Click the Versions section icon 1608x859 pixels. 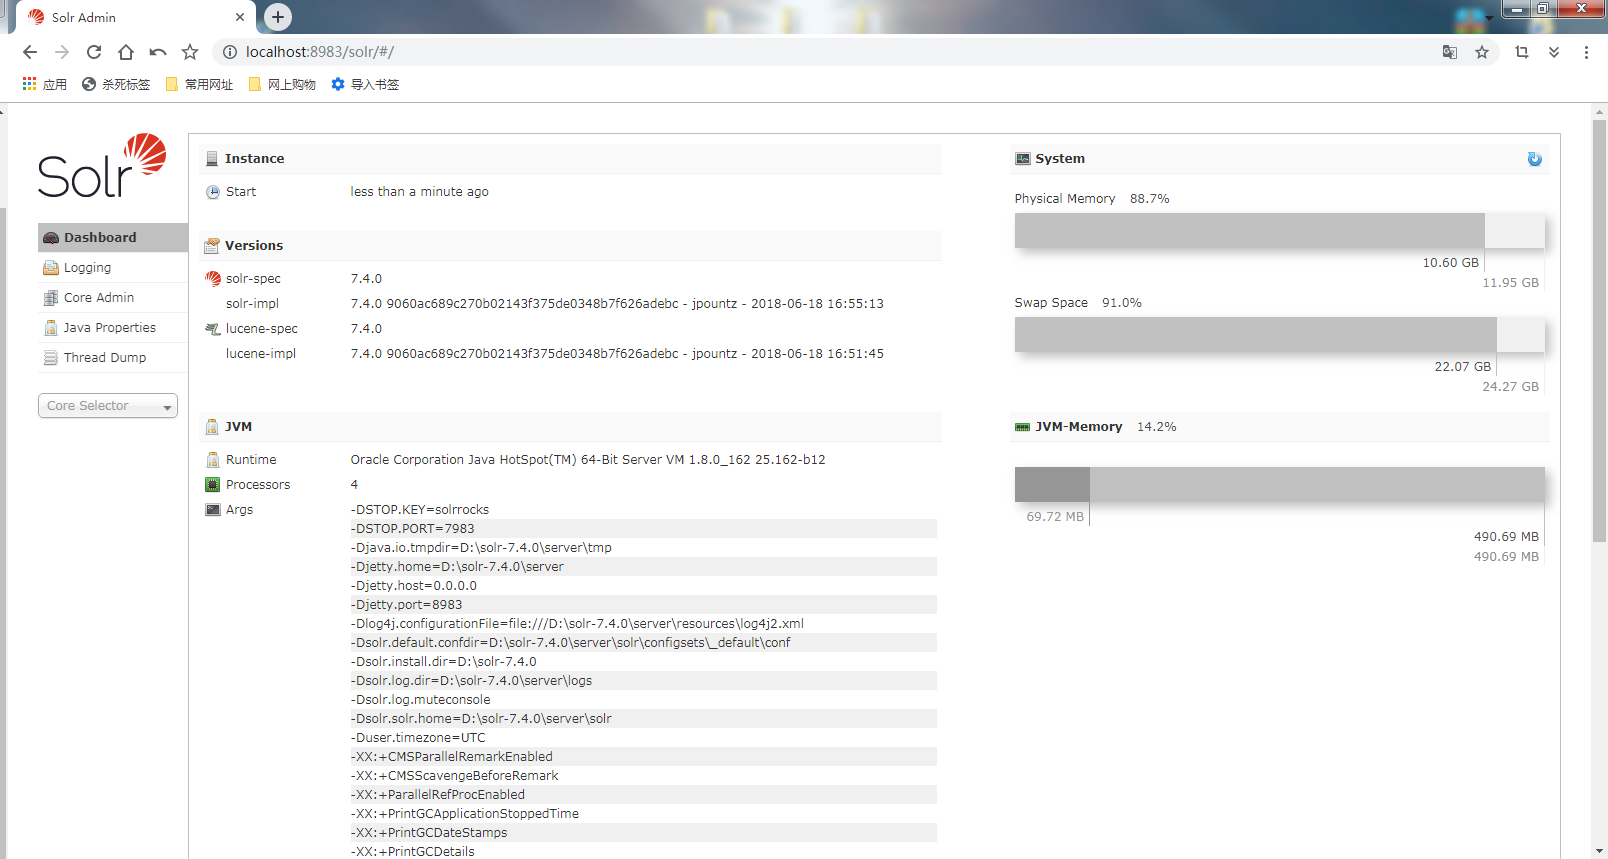point(212,246)
